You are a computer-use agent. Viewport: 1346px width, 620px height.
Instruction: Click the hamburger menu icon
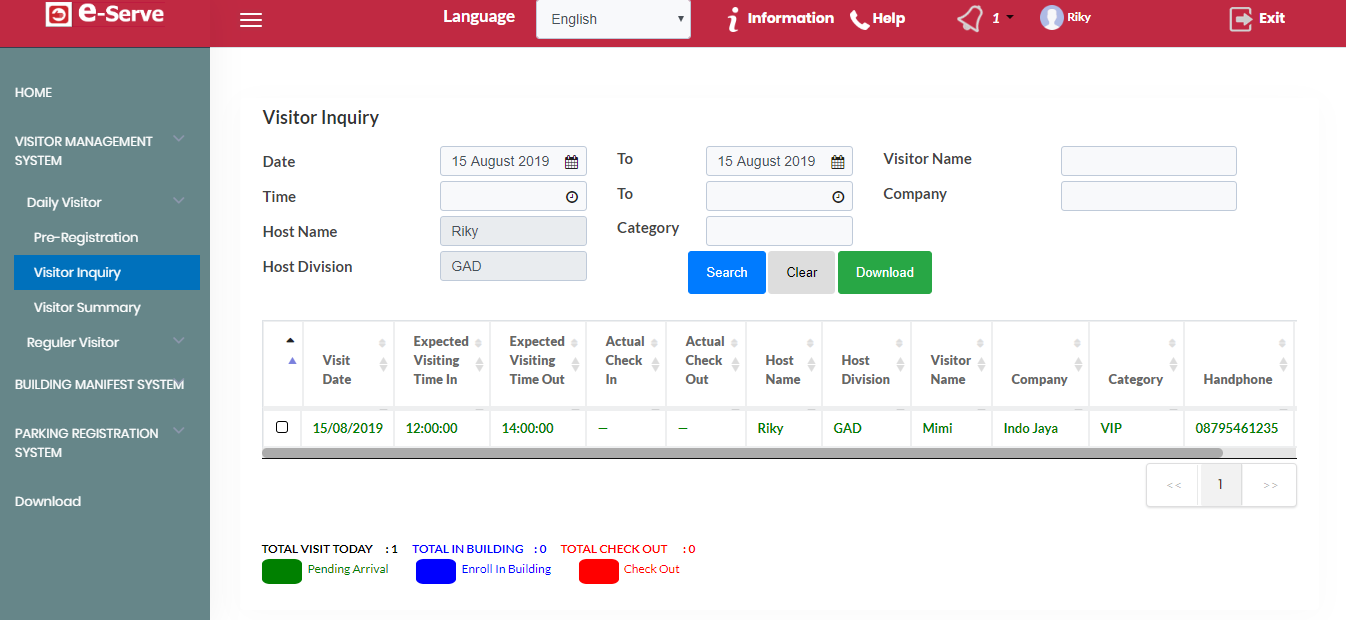click(x=251, y=20)
